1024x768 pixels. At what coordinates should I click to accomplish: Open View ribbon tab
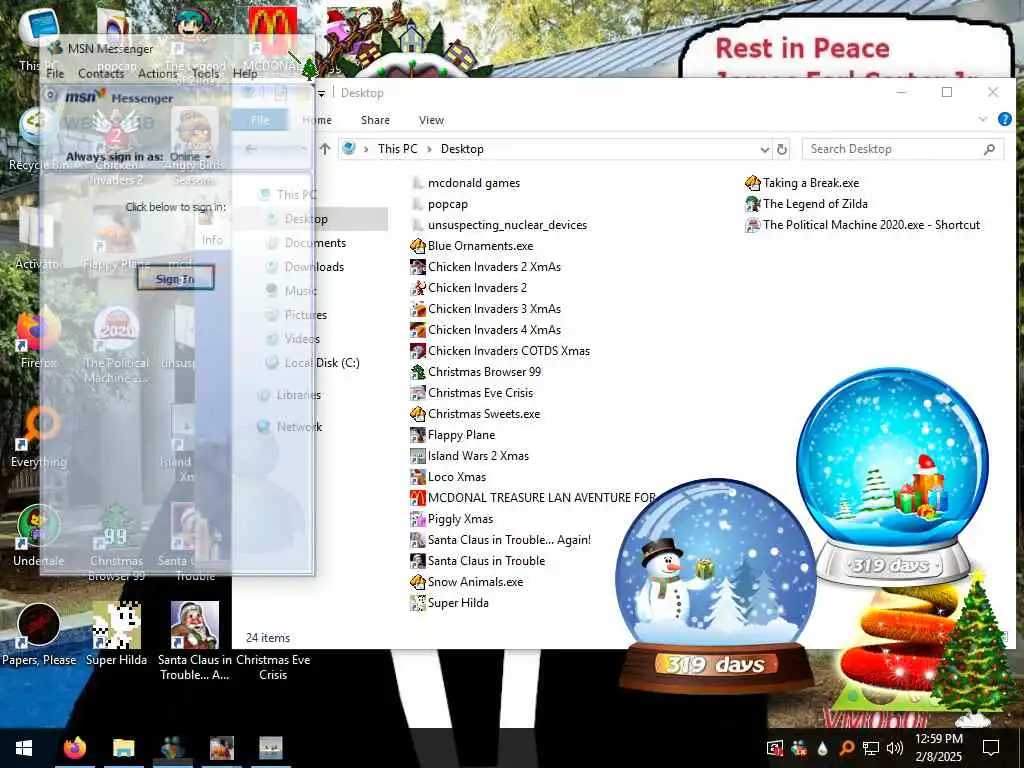[x=431, y=120]
